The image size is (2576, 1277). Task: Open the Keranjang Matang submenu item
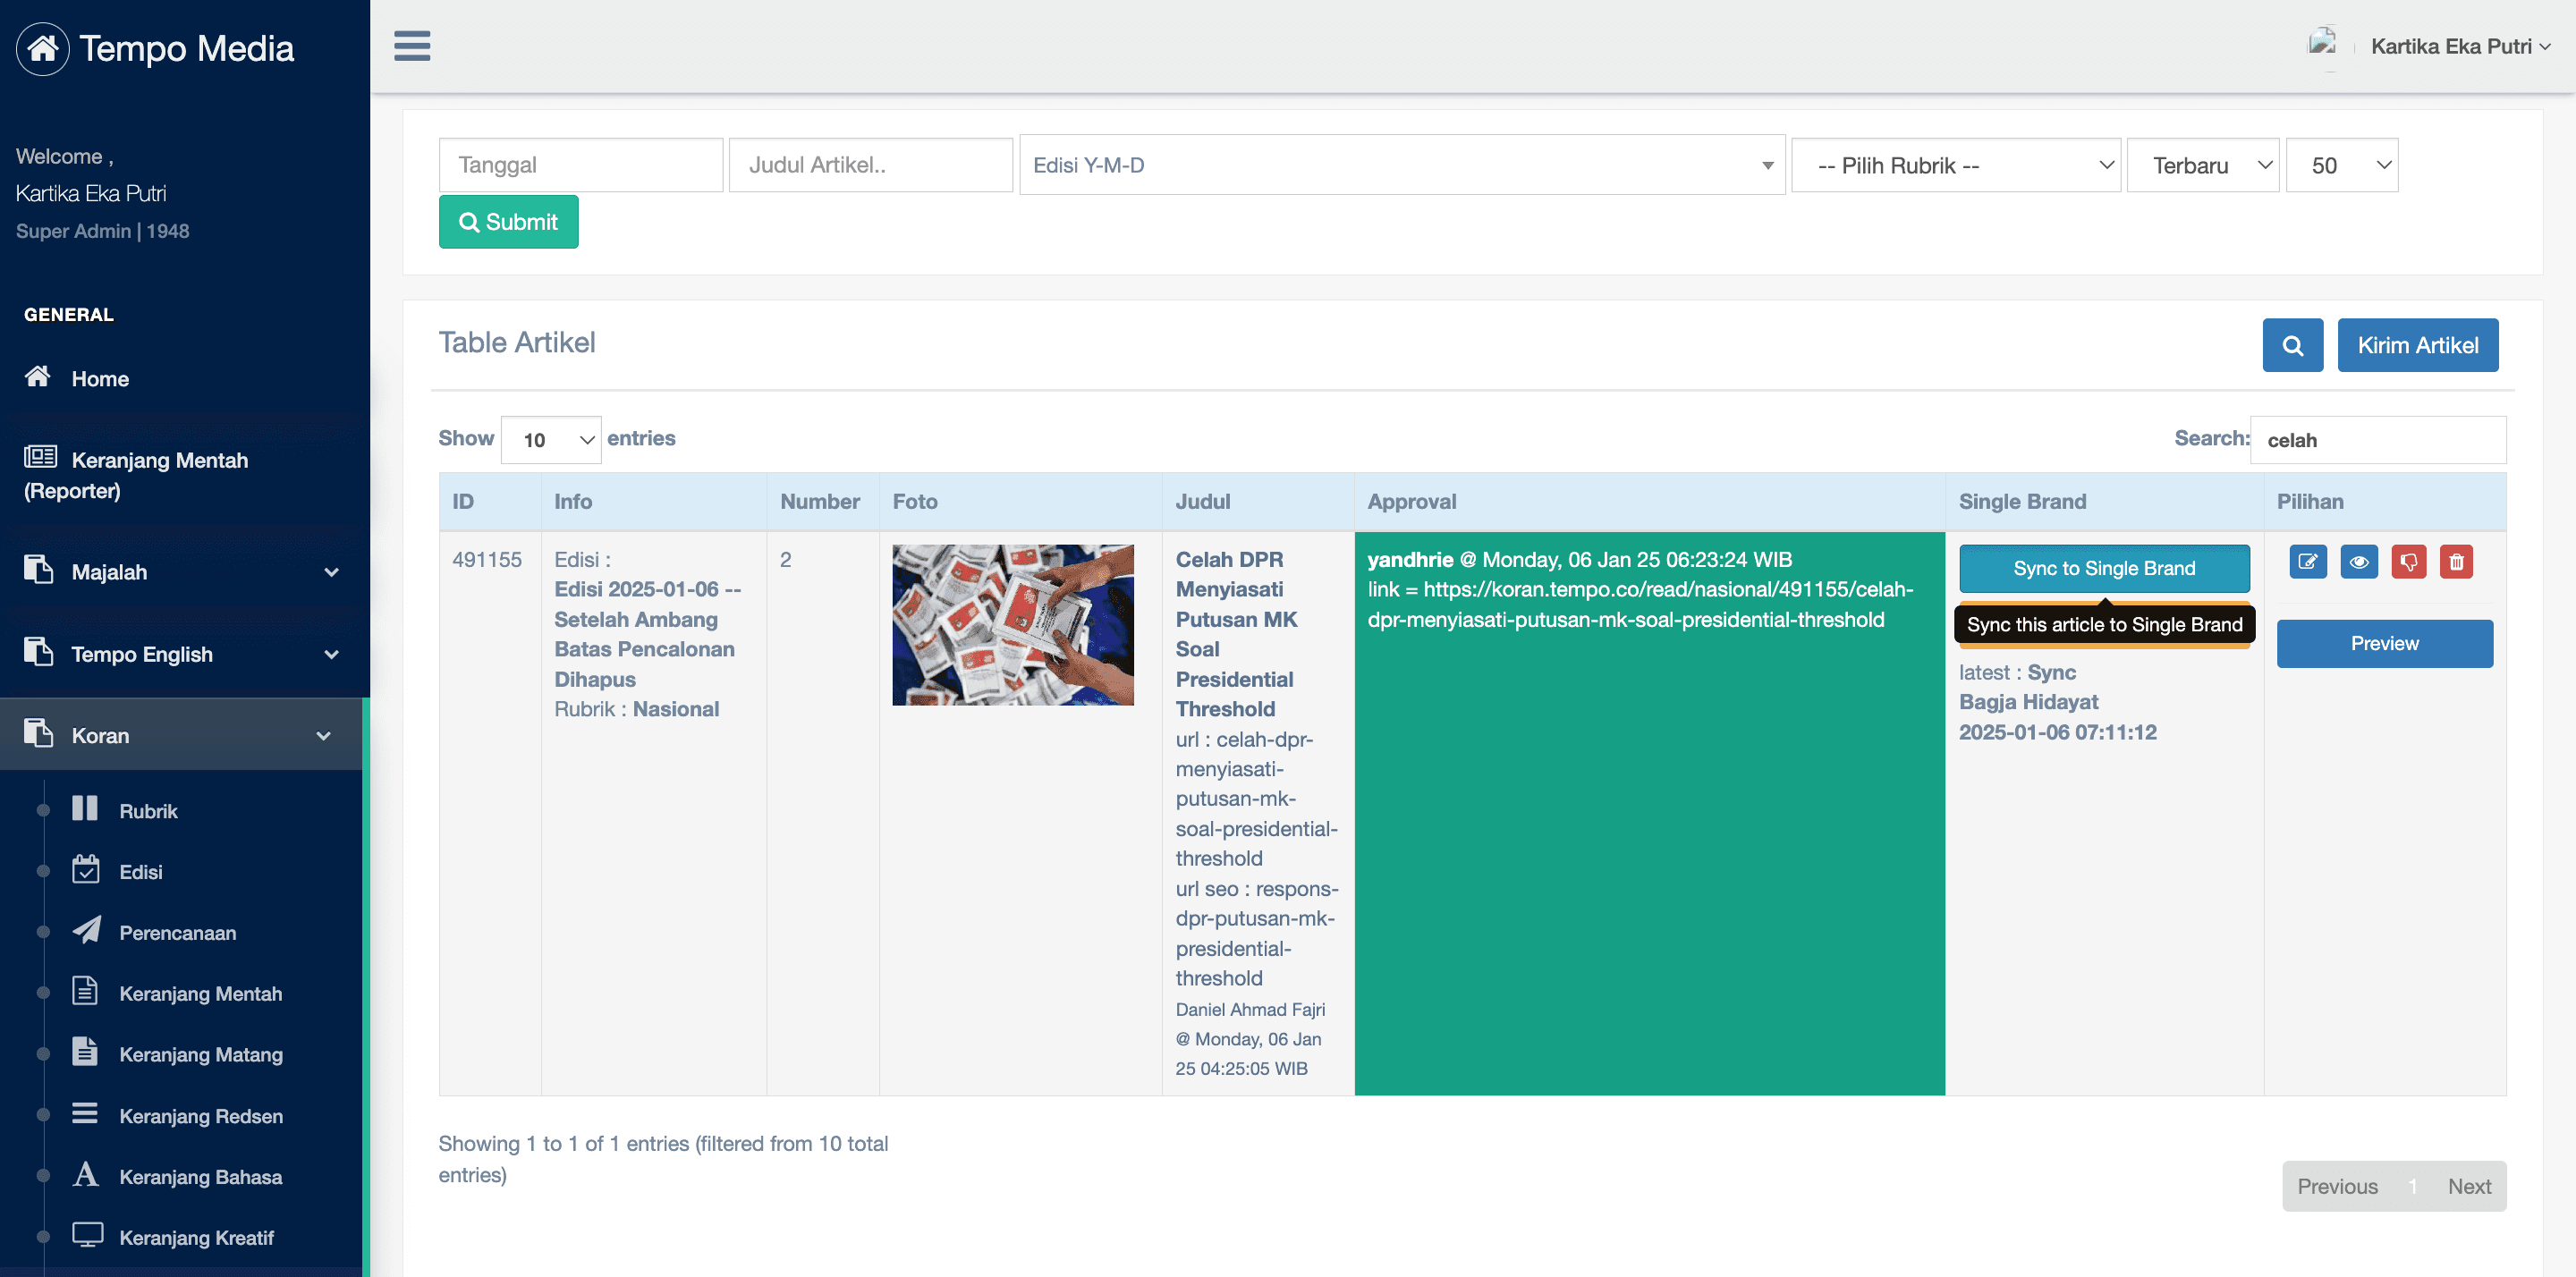click(x=200, y=1055)
